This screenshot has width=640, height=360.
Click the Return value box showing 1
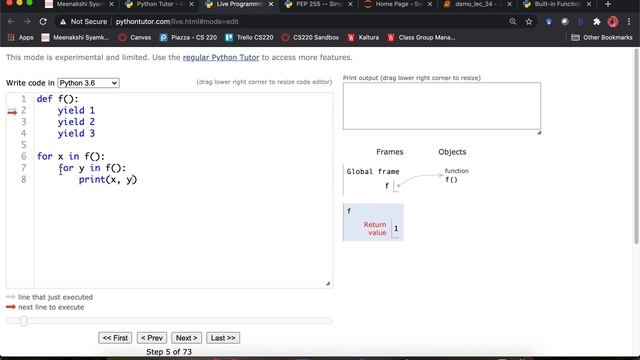(396, 229)
